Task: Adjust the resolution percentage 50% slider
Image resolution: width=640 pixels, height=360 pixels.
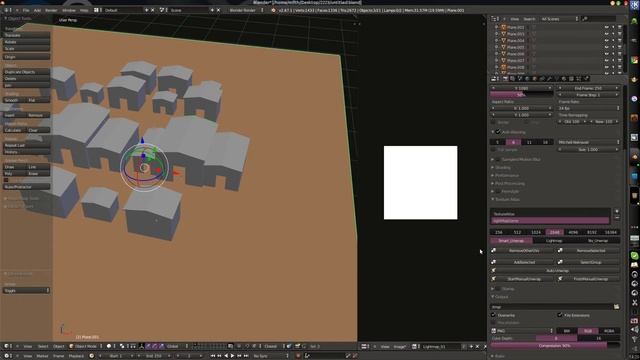Action: tap(522, 95)
